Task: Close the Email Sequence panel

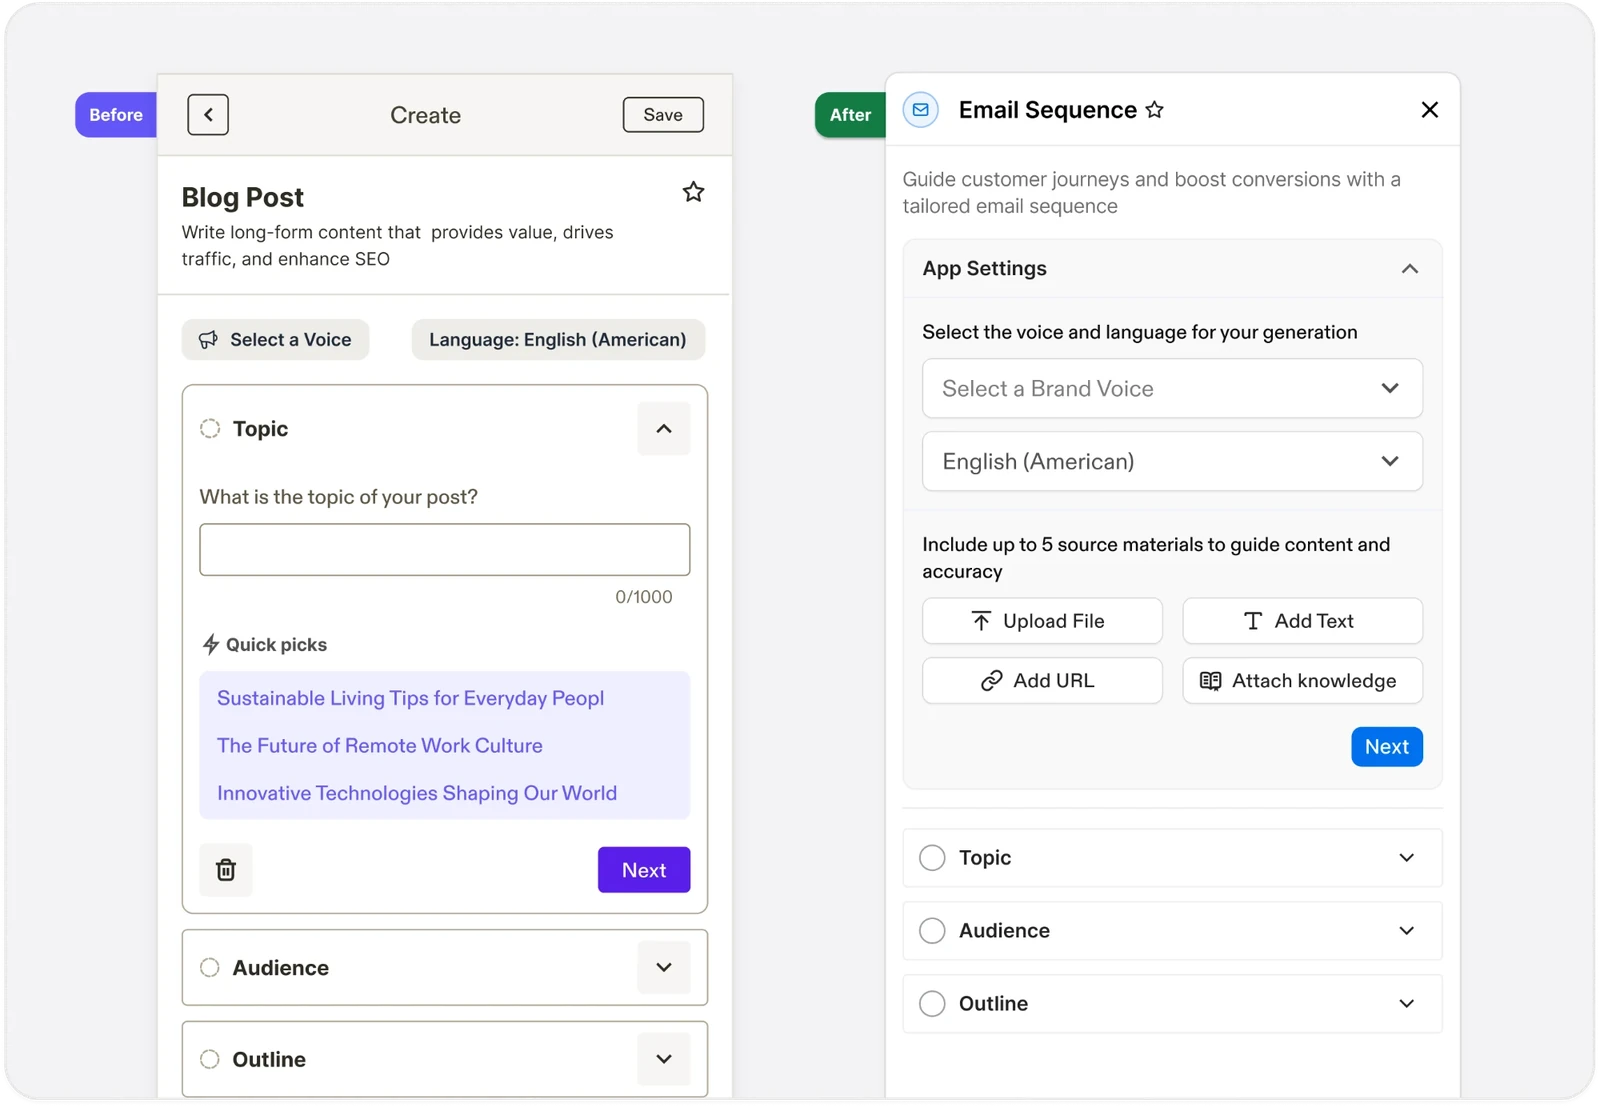Action: point(1429,110)
